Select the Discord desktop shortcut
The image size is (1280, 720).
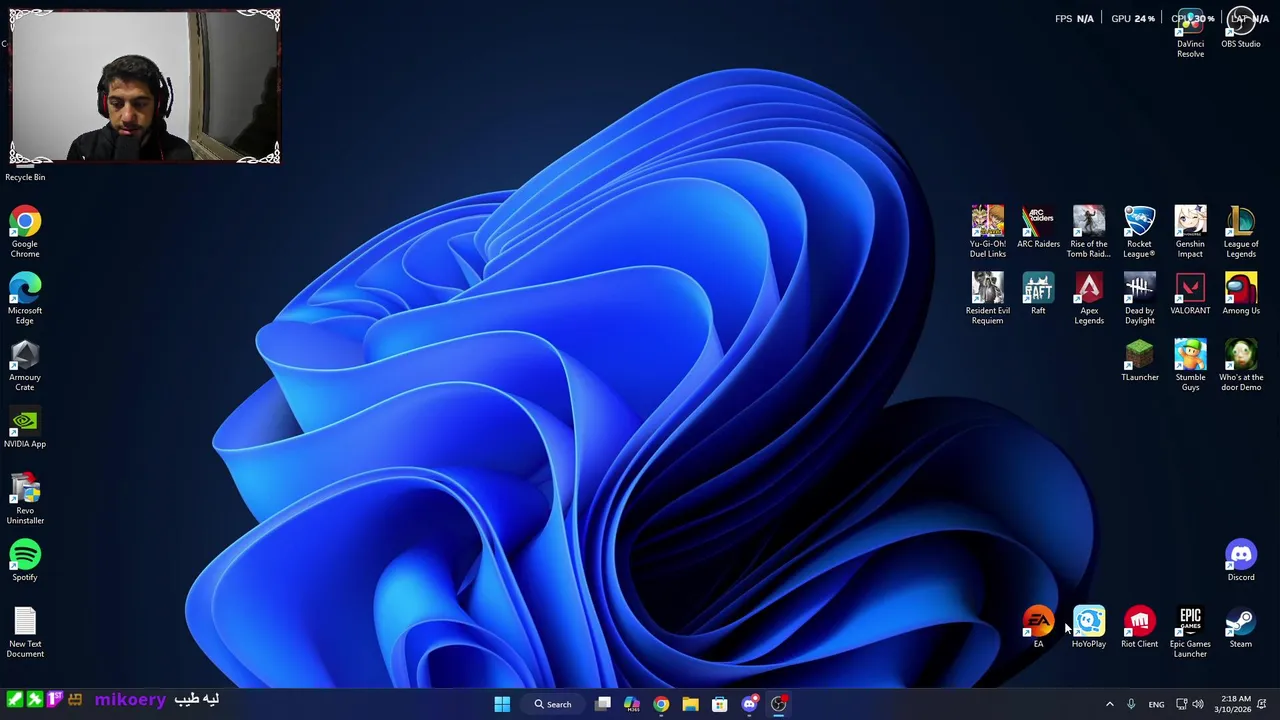click(1241, 560)
